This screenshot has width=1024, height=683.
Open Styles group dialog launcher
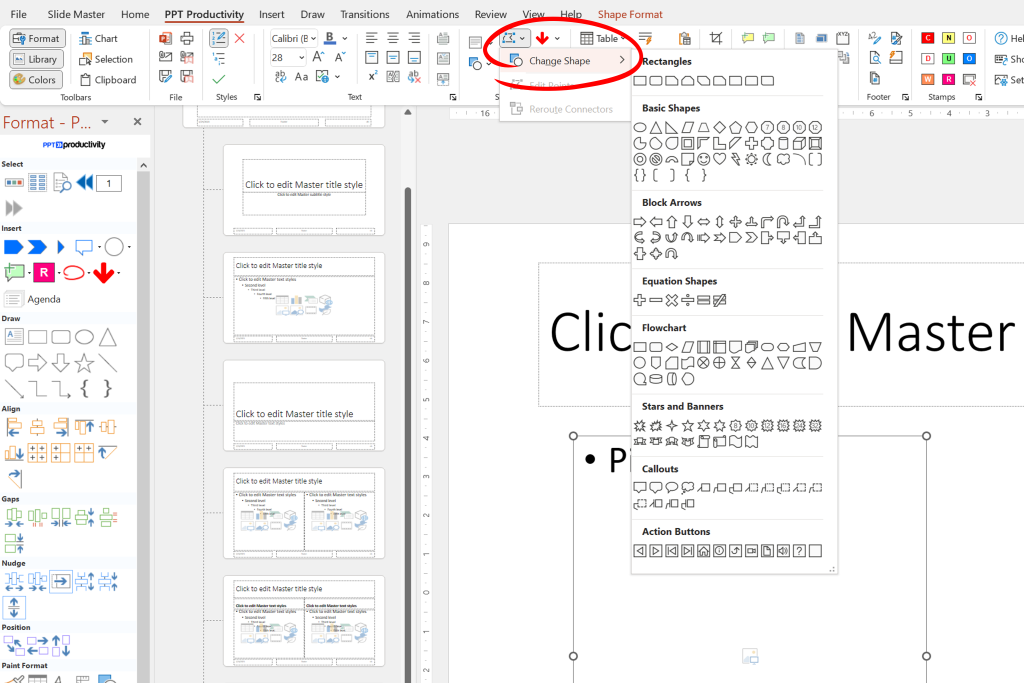pyautogui.click(x=257, y=97)
